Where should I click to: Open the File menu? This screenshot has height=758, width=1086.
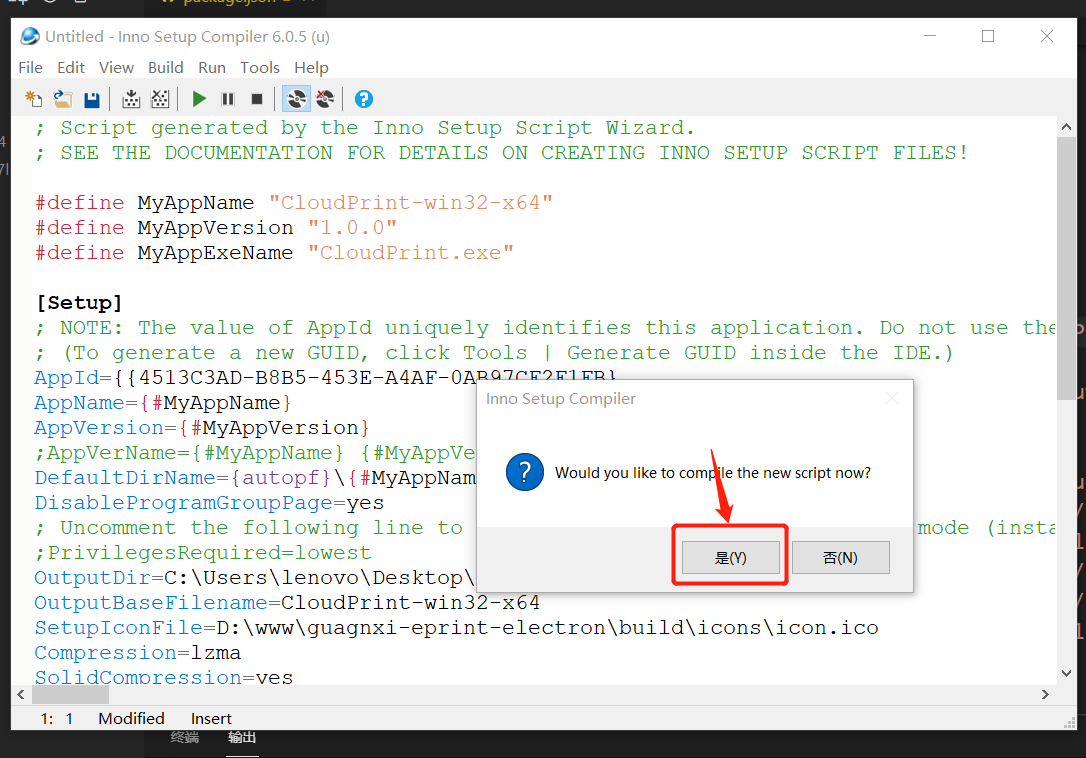point(31,67)
